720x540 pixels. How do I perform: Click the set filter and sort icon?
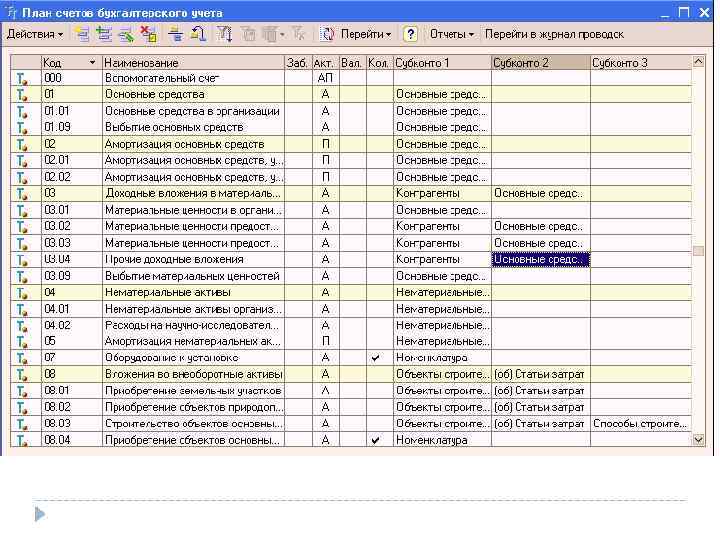pyautogui.click(x=224, y=34)
